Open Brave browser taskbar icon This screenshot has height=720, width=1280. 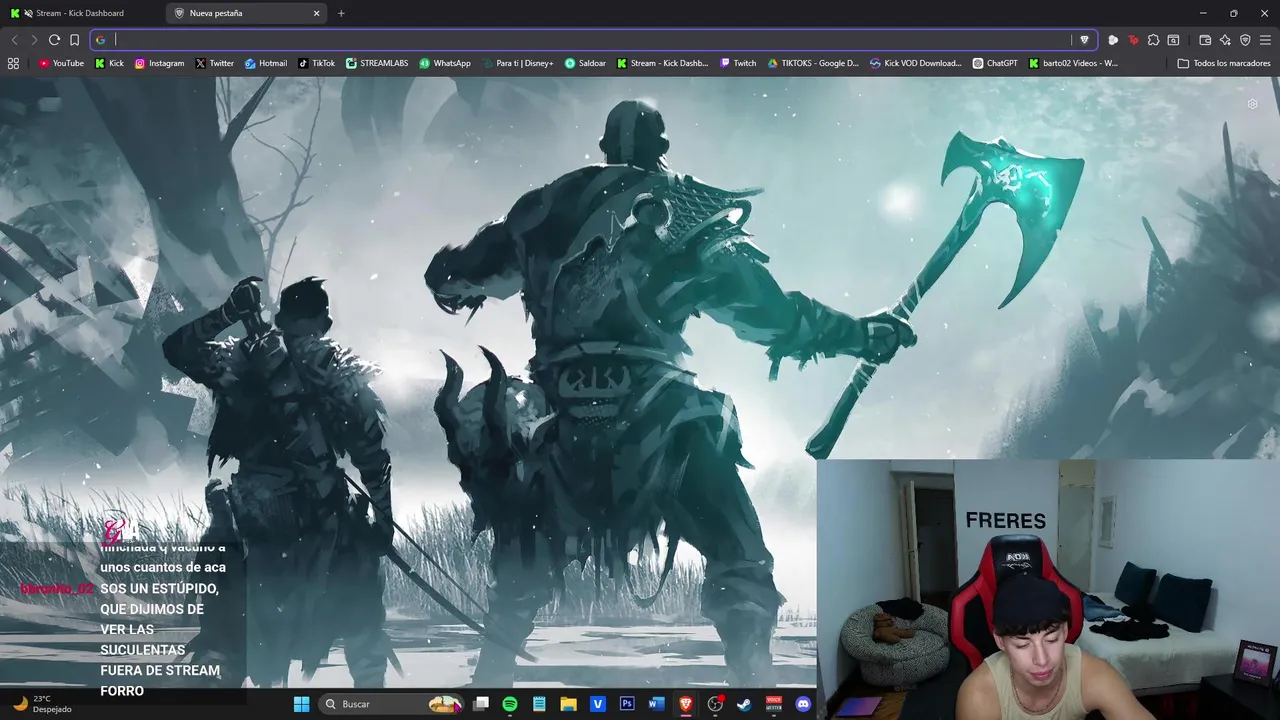coord(686,704)
